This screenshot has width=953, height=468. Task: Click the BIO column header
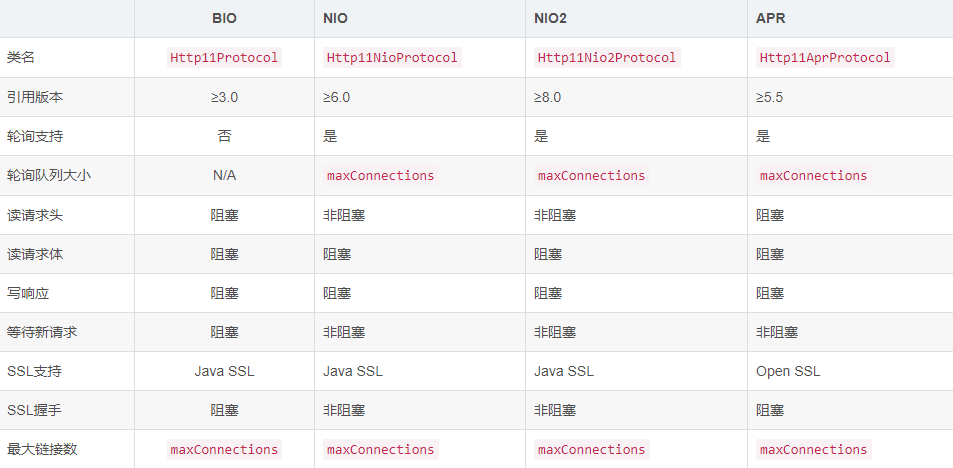[224, 18]
